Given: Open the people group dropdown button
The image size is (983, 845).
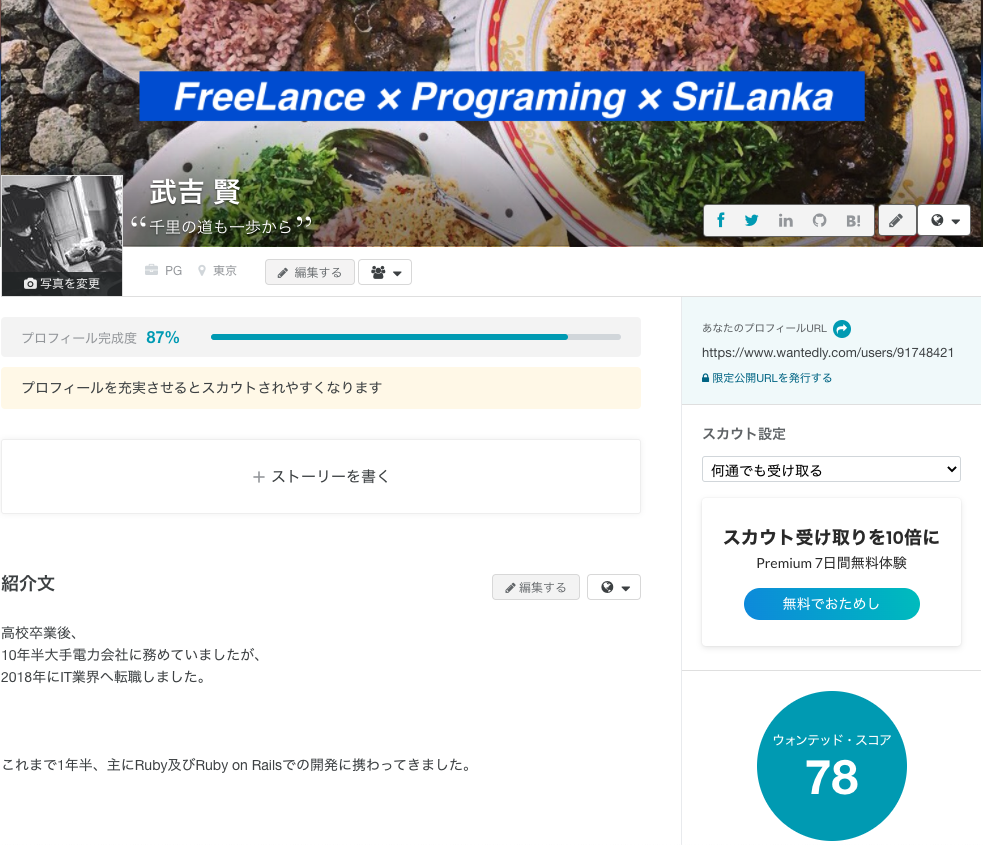Looking at the screenshot, I should tap(385, 272).
